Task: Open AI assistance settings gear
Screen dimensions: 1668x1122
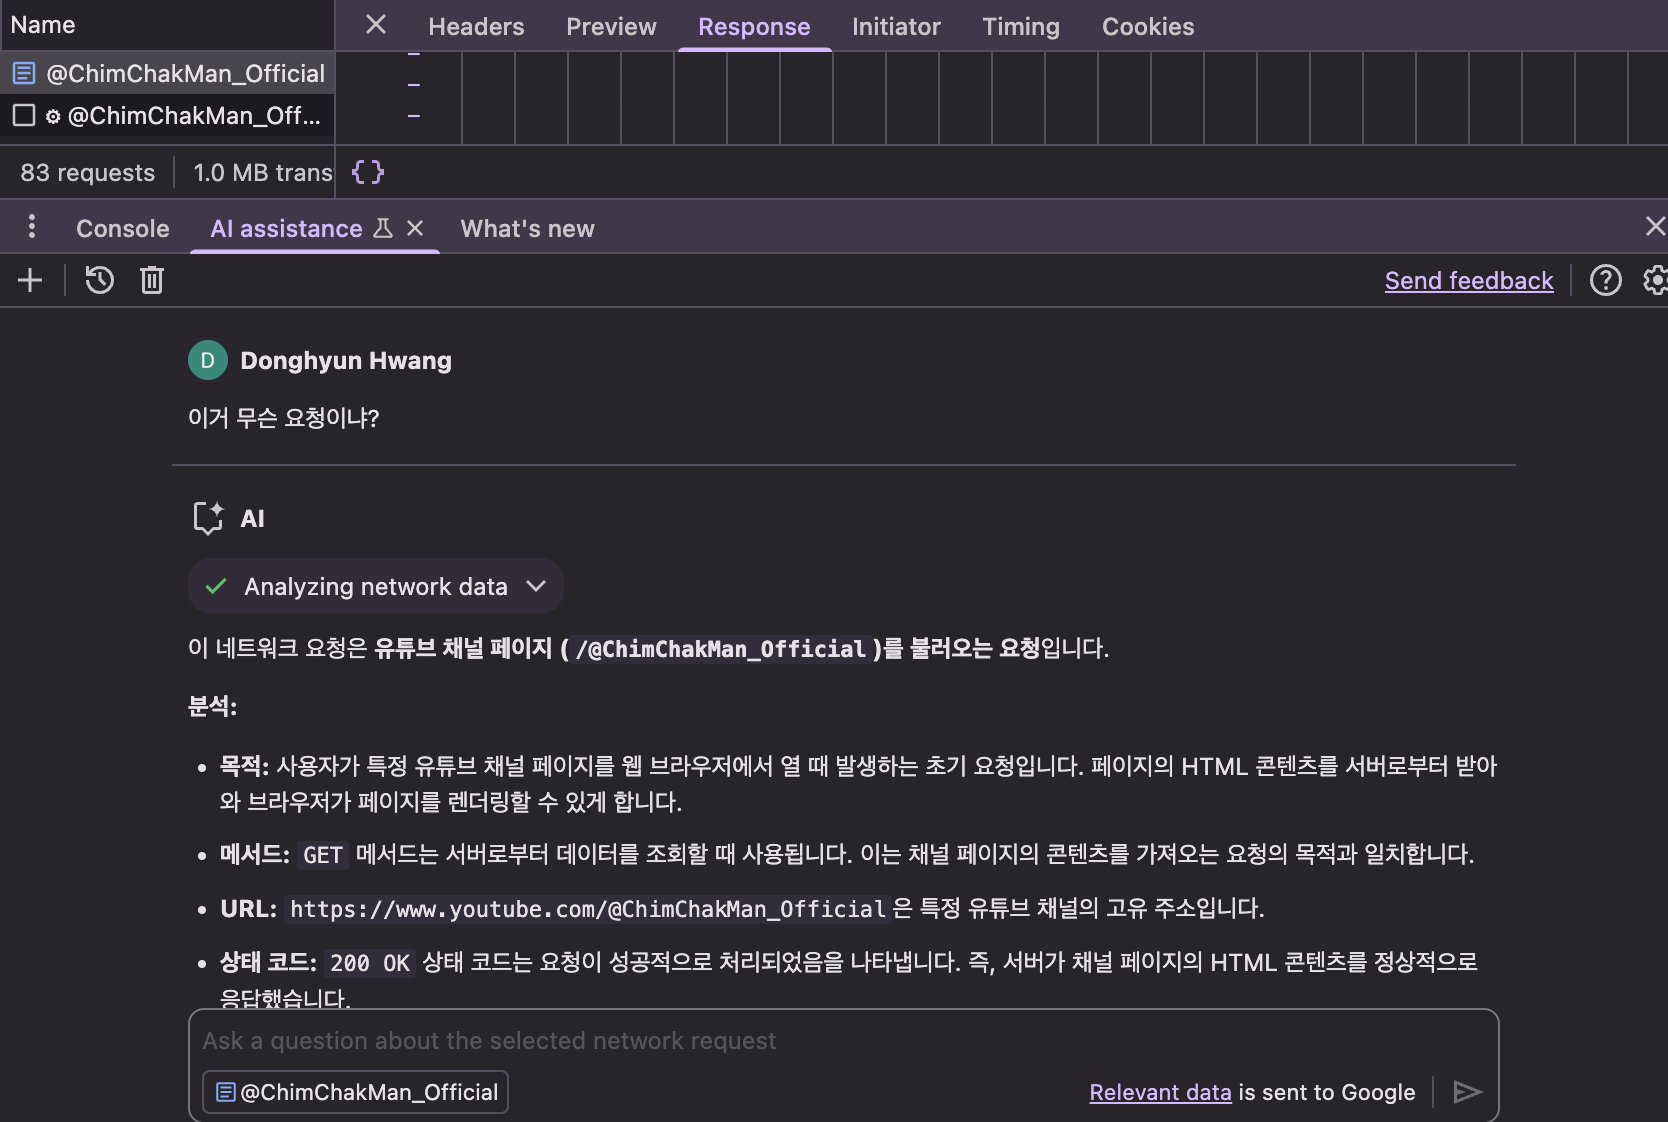Action: click(x=1655, y=280)
